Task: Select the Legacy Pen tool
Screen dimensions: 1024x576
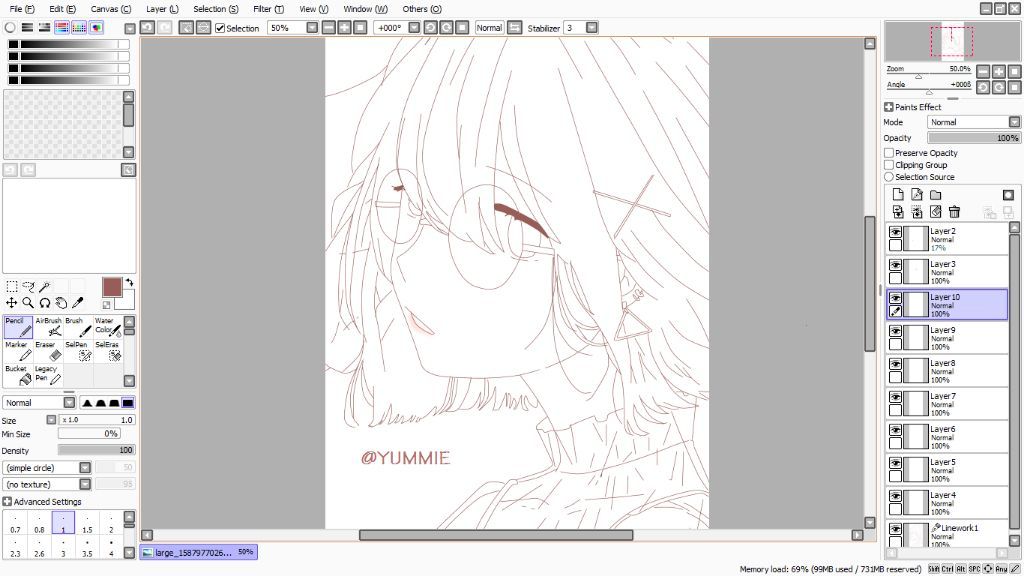Action: (x=48, y=376)
